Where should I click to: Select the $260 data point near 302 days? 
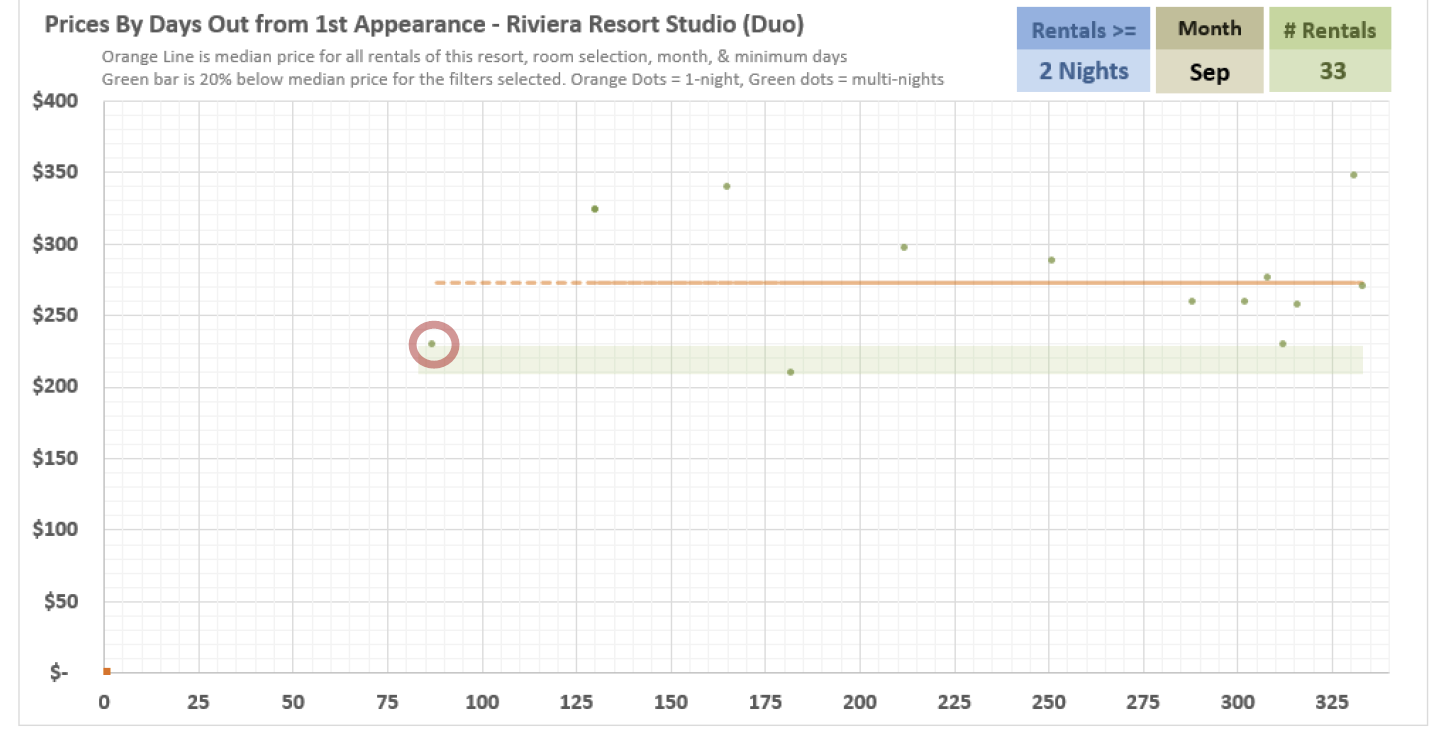click(x=1244, y=301)
